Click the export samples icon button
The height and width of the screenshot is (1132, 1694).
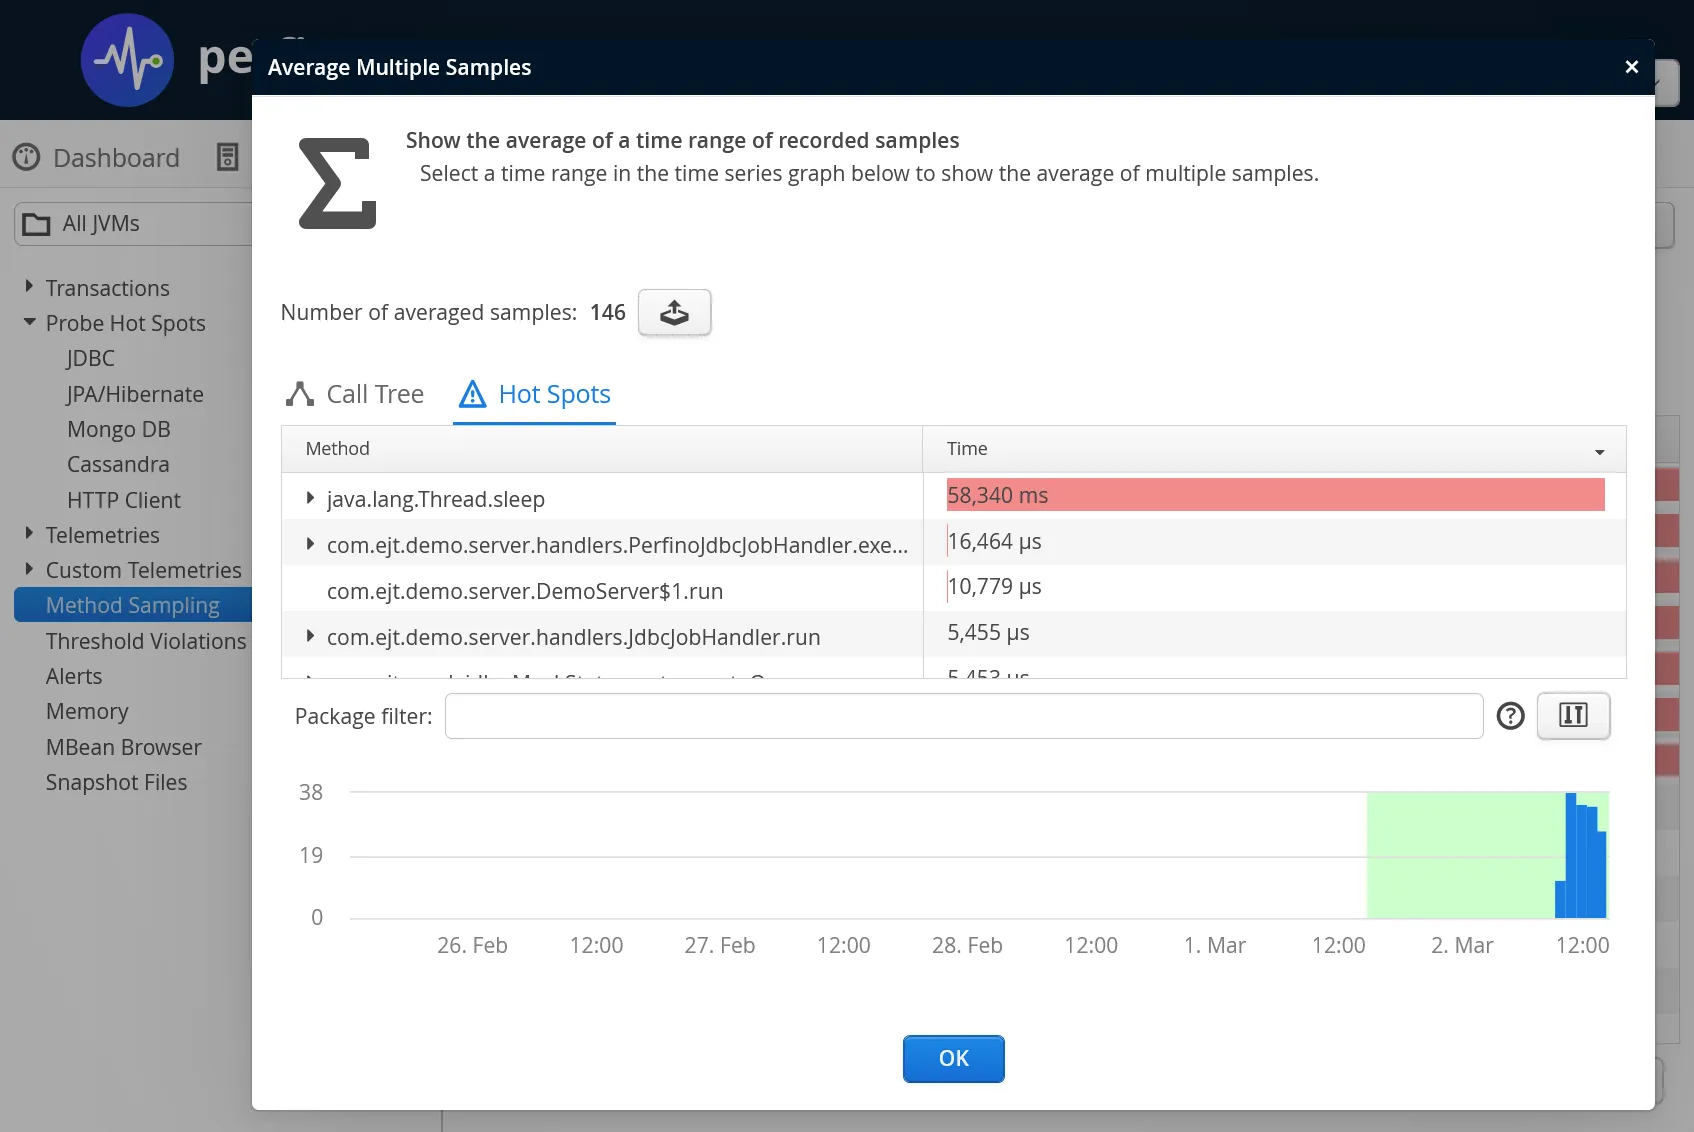674,313
